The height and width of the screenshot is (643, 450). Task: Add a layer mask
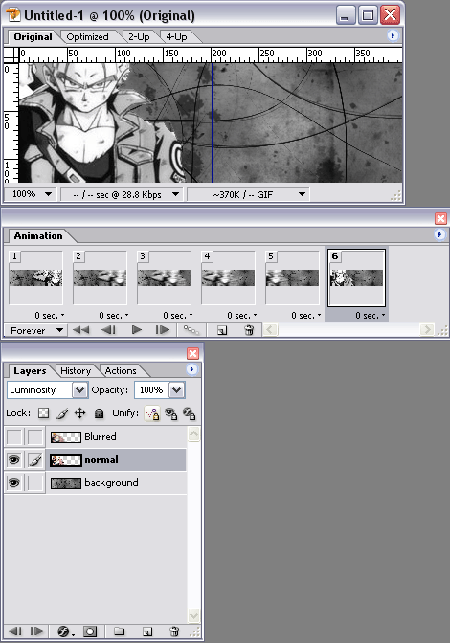point(90,631)
